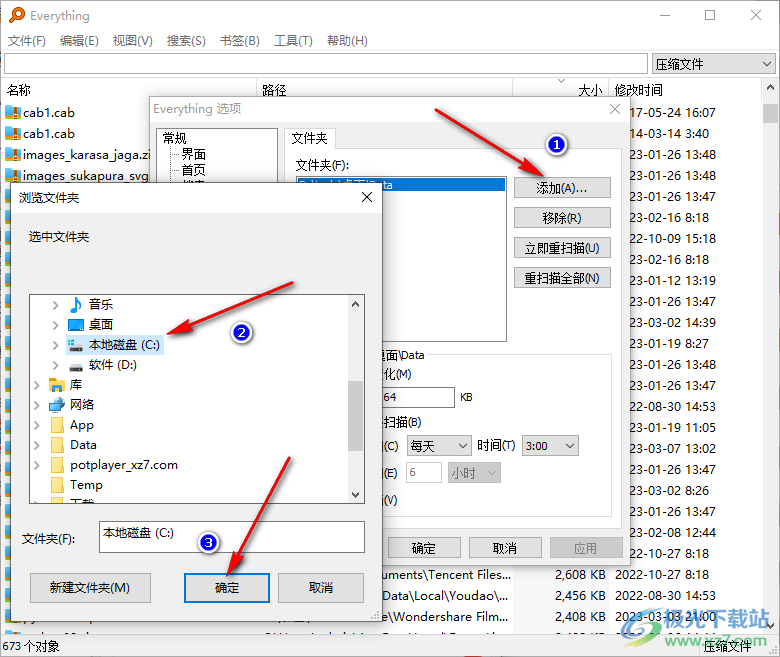
Task: Click 确定 in Everything Options dialog
Action: (424, 548)
